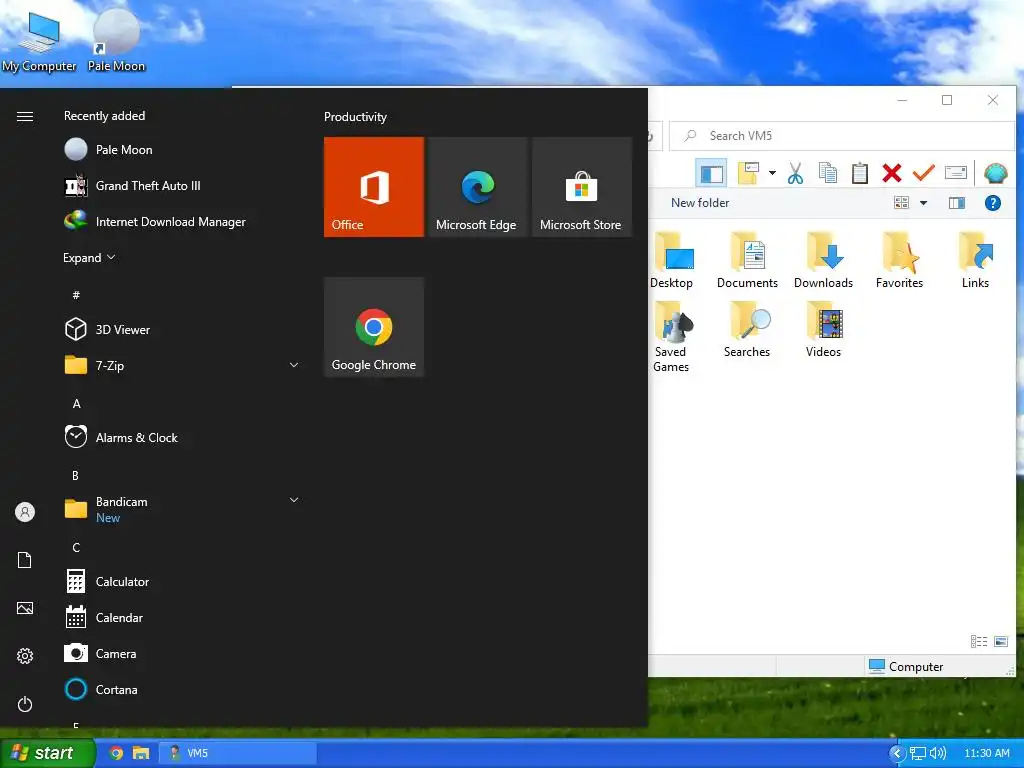Toggle the preview pane button
This screenshot has height=768, width=1024.
click(x=957, y=203)
